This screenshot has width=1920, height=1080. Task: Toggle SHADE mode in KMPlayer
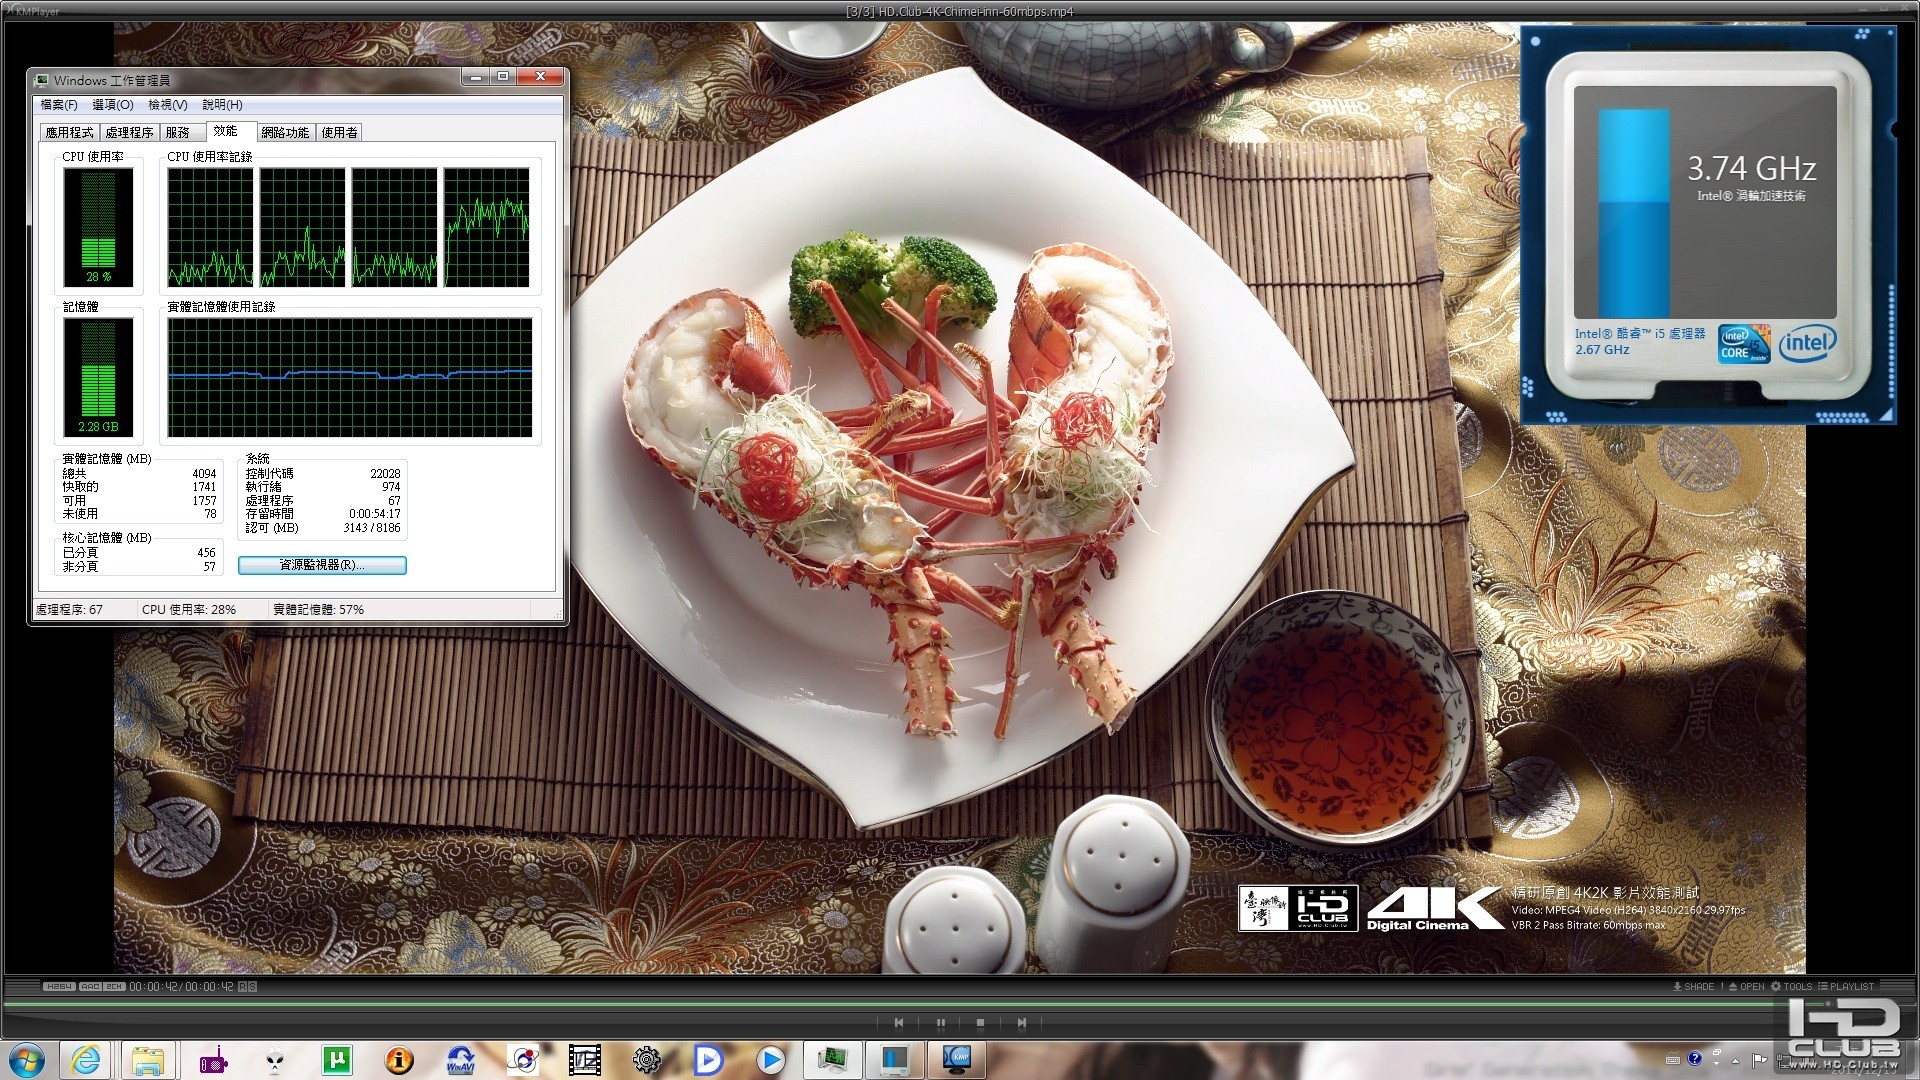tap(1693, 987)
